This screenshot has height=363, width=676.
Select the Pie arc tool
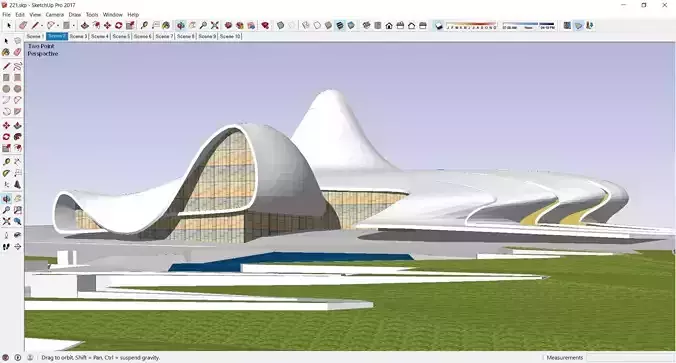[x=17, y=112]
